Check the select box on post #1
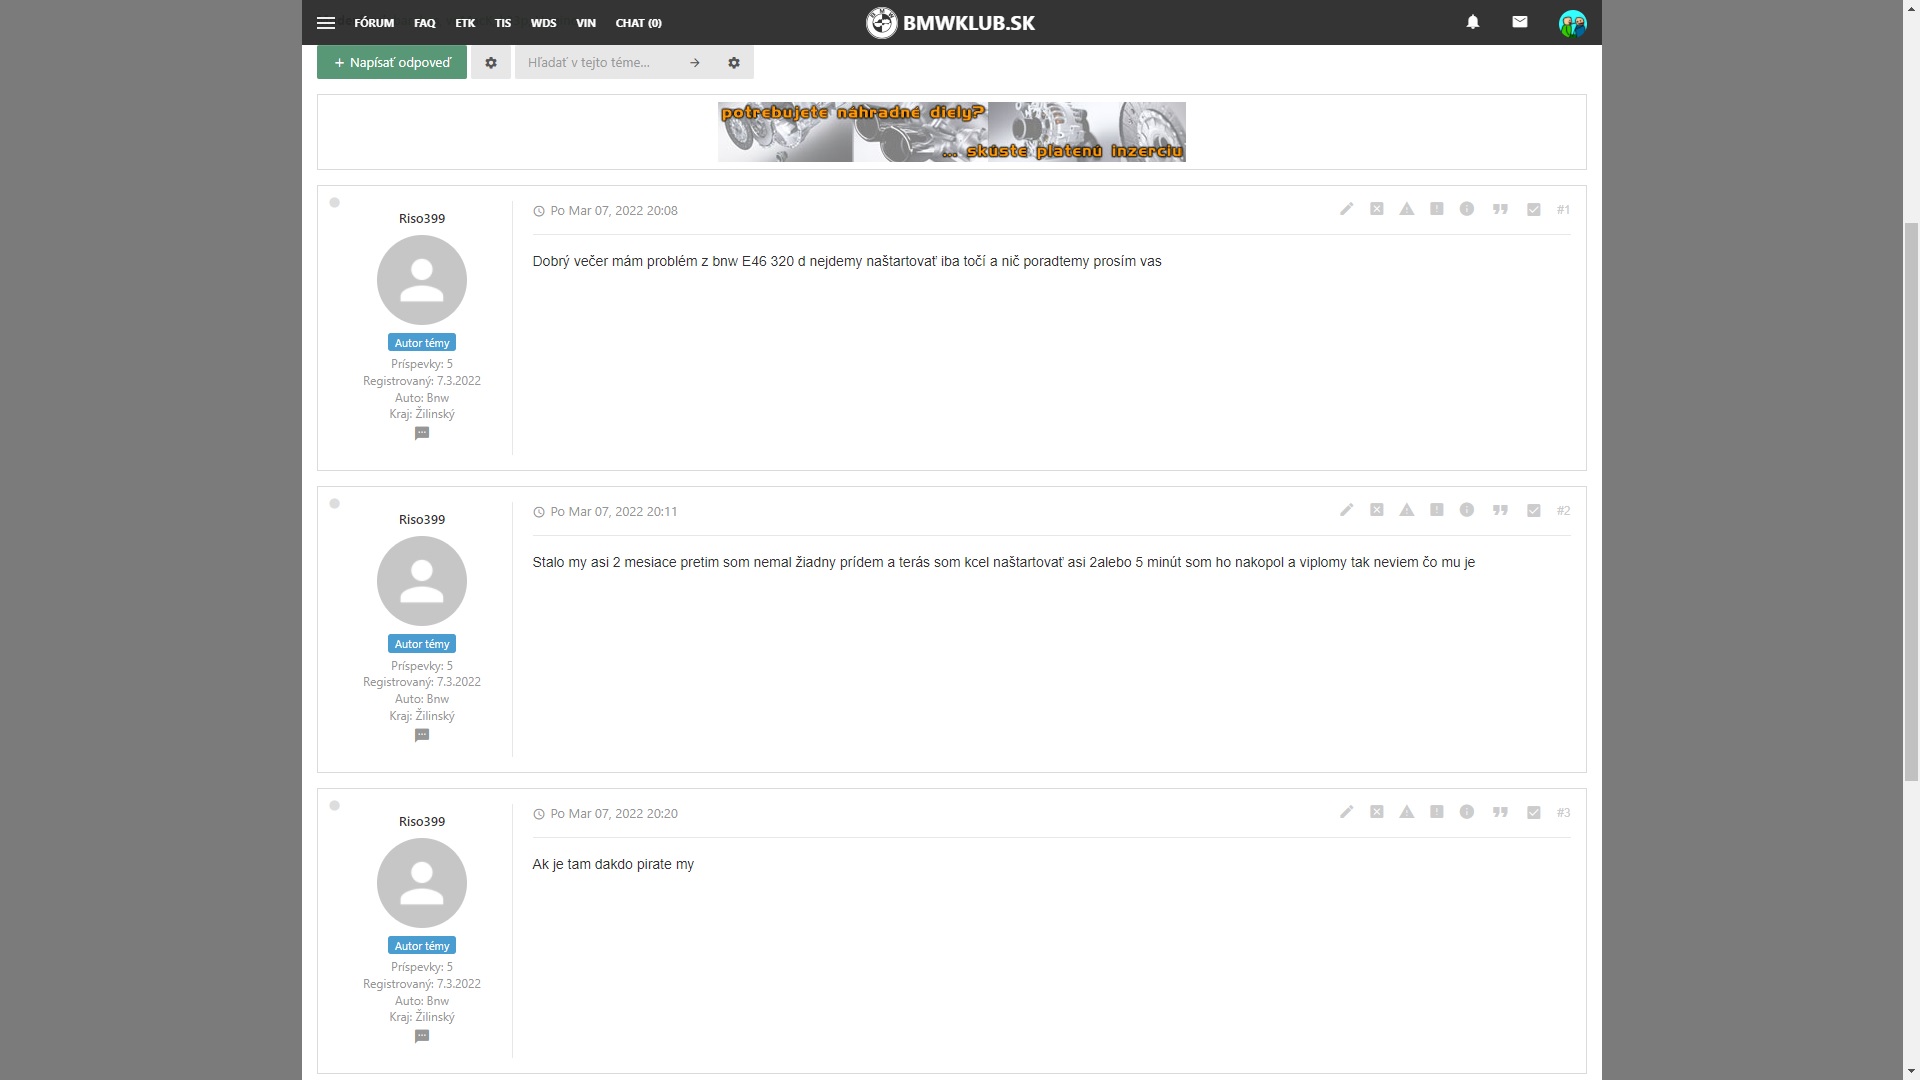Viewport: 1920px width, 1080px height. (1533, 209)
